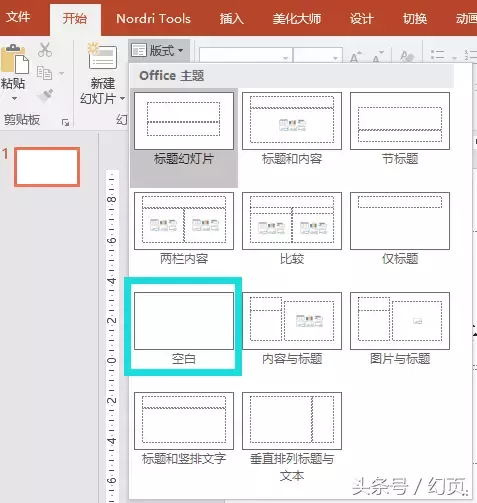Choose the 内容与标题 layout
477x503 pixels.
pos(292,329)
